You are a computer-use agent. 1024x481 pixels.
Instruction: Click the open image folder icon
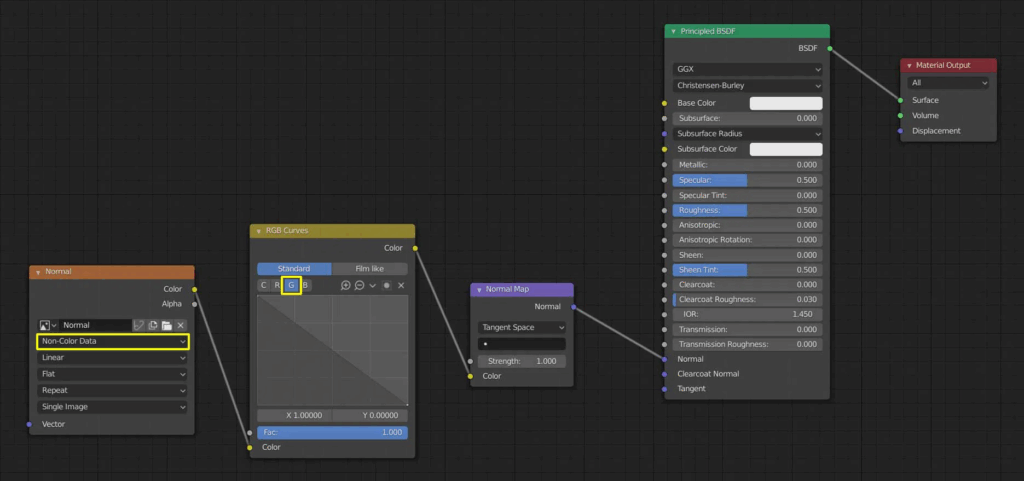167,325
